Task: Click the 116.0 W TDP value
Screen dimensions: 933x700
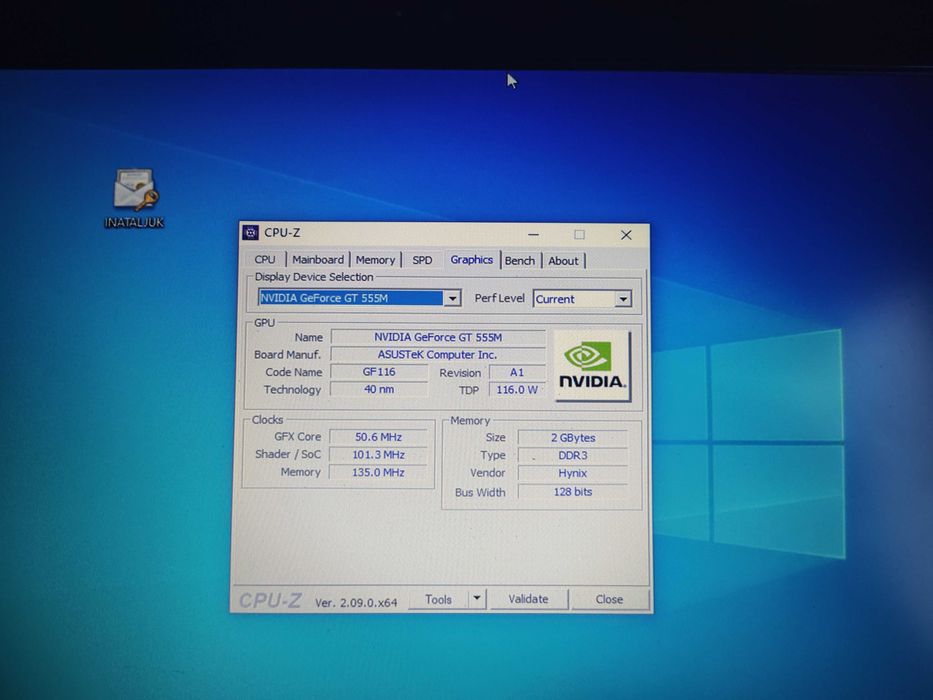Action: point(516,390)
